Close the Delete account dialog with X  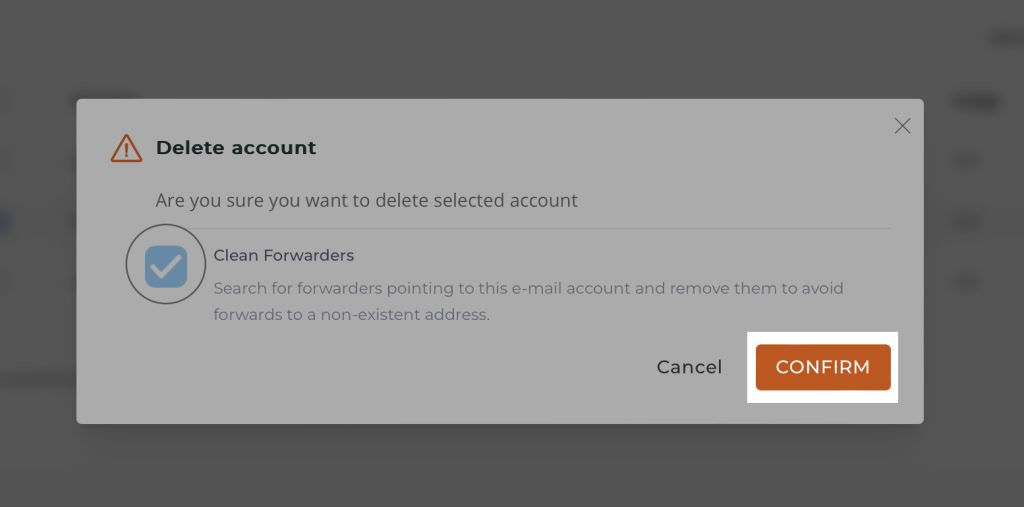point(902,126)
